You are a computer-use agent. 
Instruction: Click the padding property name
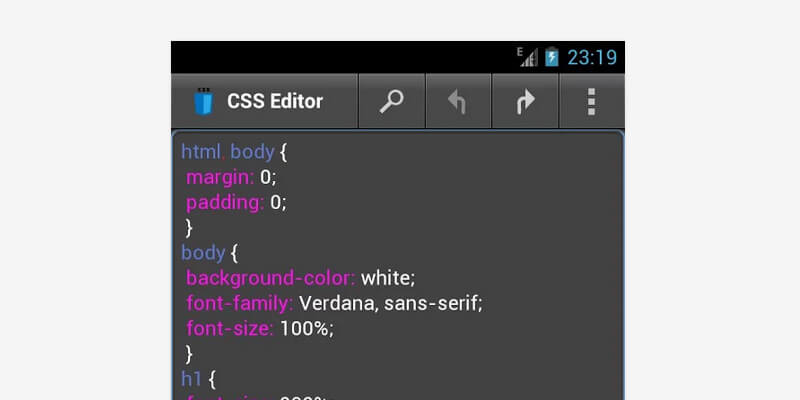(x=225, y=202)
